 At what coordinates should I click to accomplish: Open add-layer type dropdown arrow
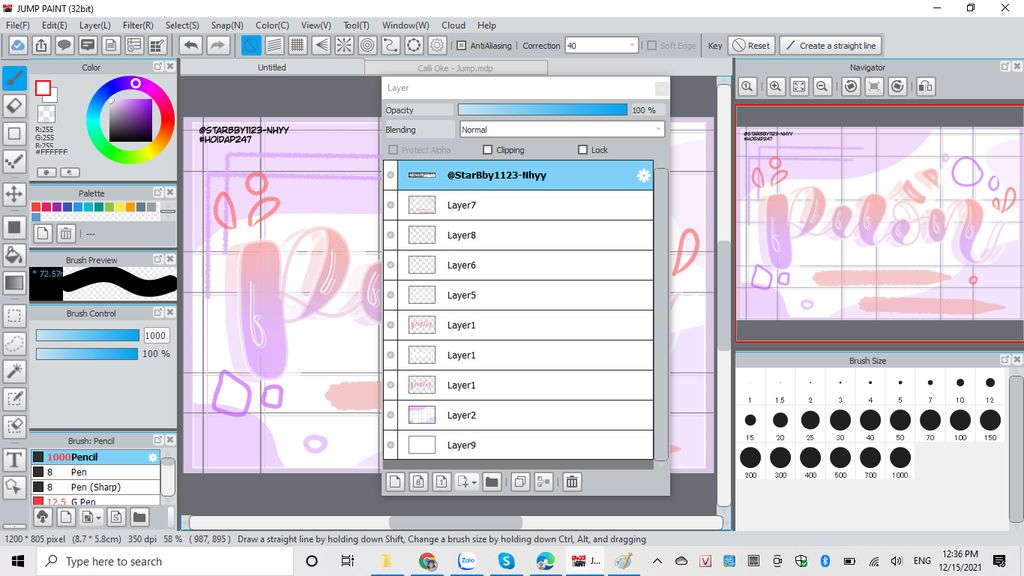[x=474, y=483]
